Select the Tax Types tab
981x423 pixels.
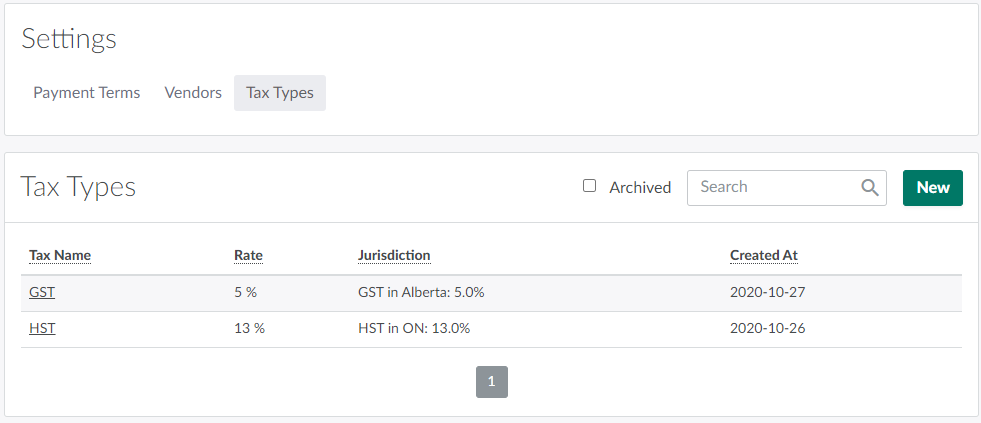(280, 93)
